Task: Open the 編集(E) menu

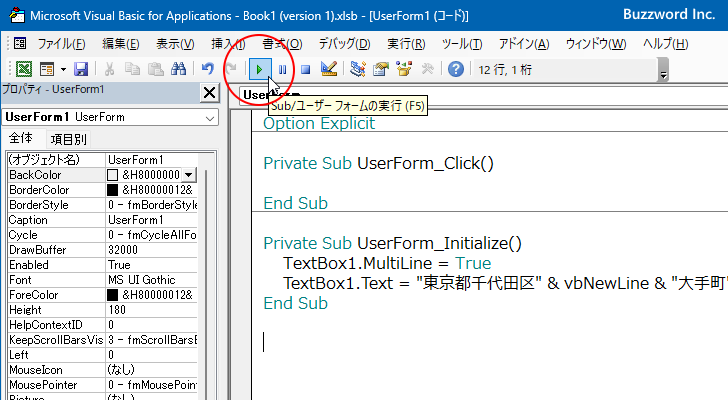Action: [x=121, y=44]
